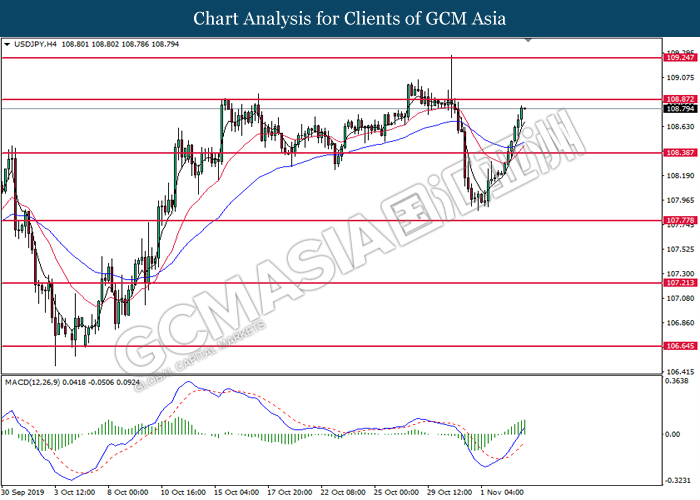
Task: Click the 10 Oct 16:00 time label
Action: (183, 492)
